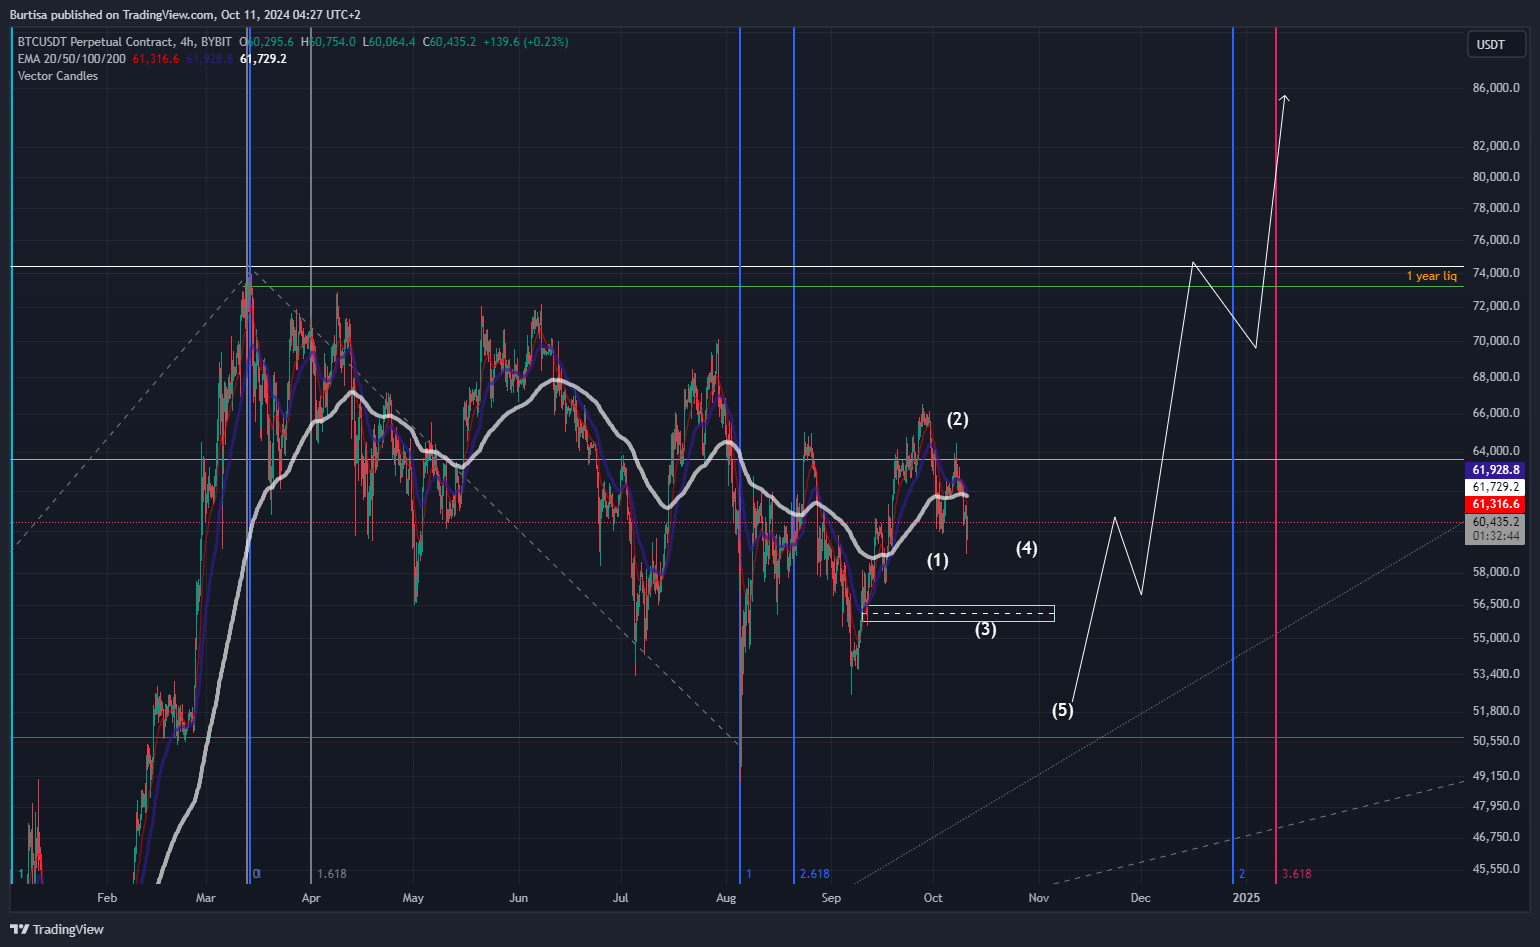Click the 80,000.0 price axis label
This screenshot has width=1540, height=947.
[1496, 177]
